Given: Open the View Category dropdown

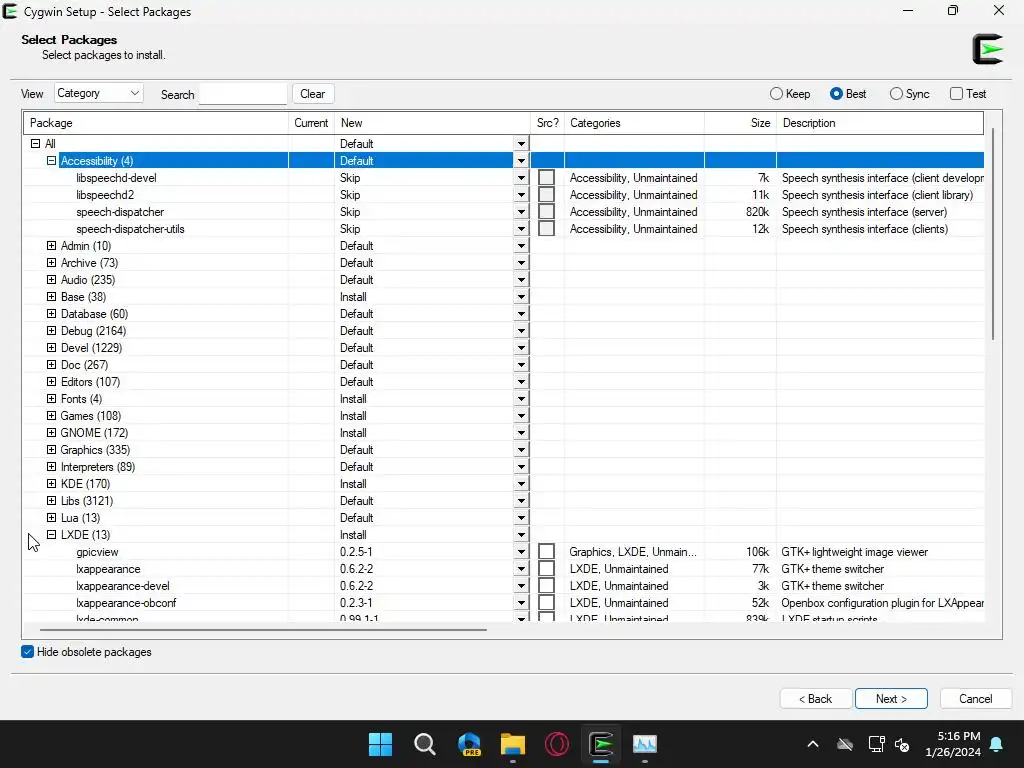Looking at the screenshot, I should pyautogui.click(x=99, y=93).
